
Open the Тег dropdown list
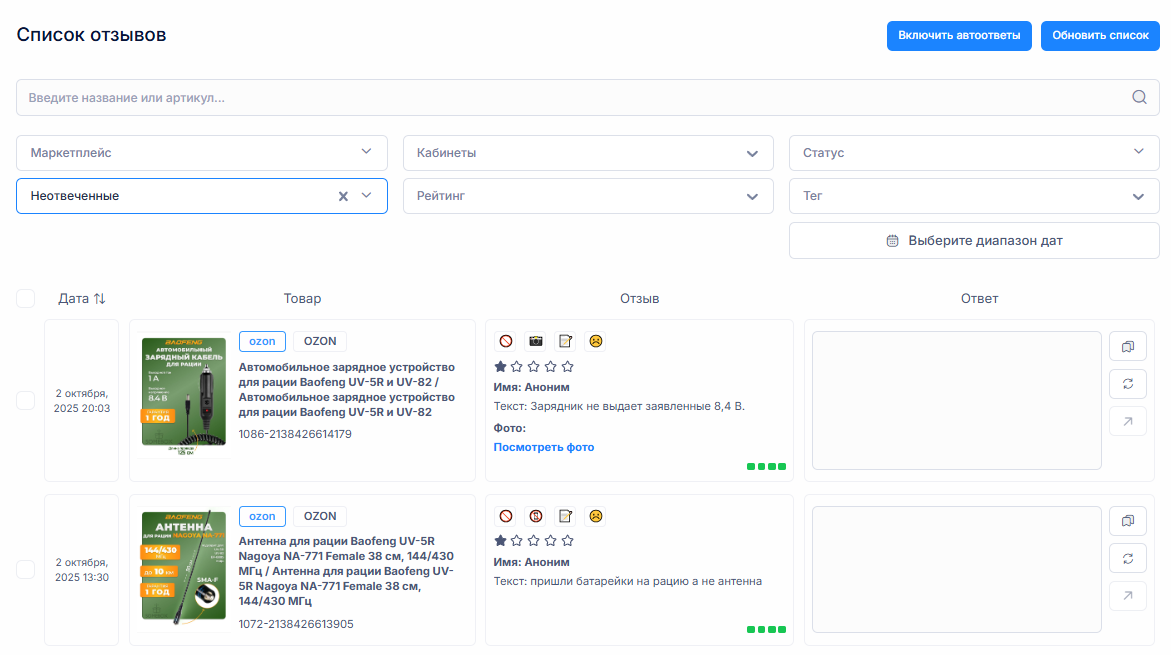(974, 196)
